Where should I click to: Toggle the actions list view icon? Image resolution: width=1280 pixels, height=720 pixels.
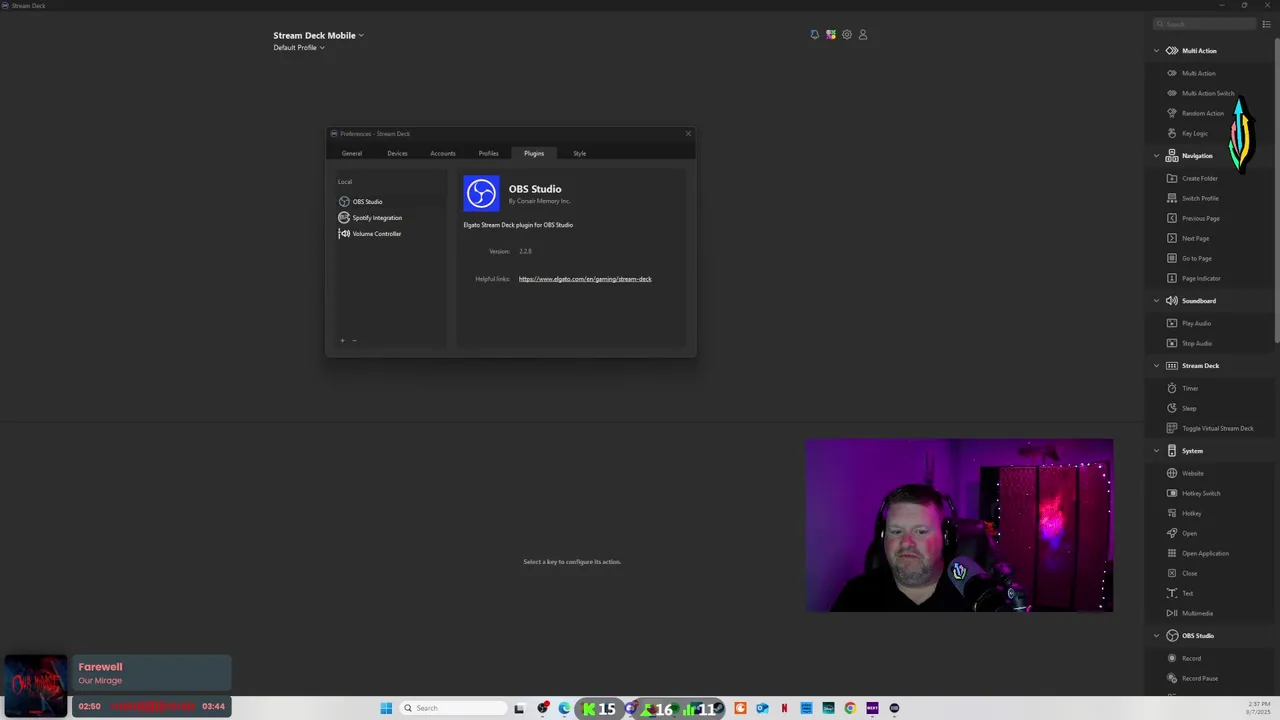coord(1266,24)
